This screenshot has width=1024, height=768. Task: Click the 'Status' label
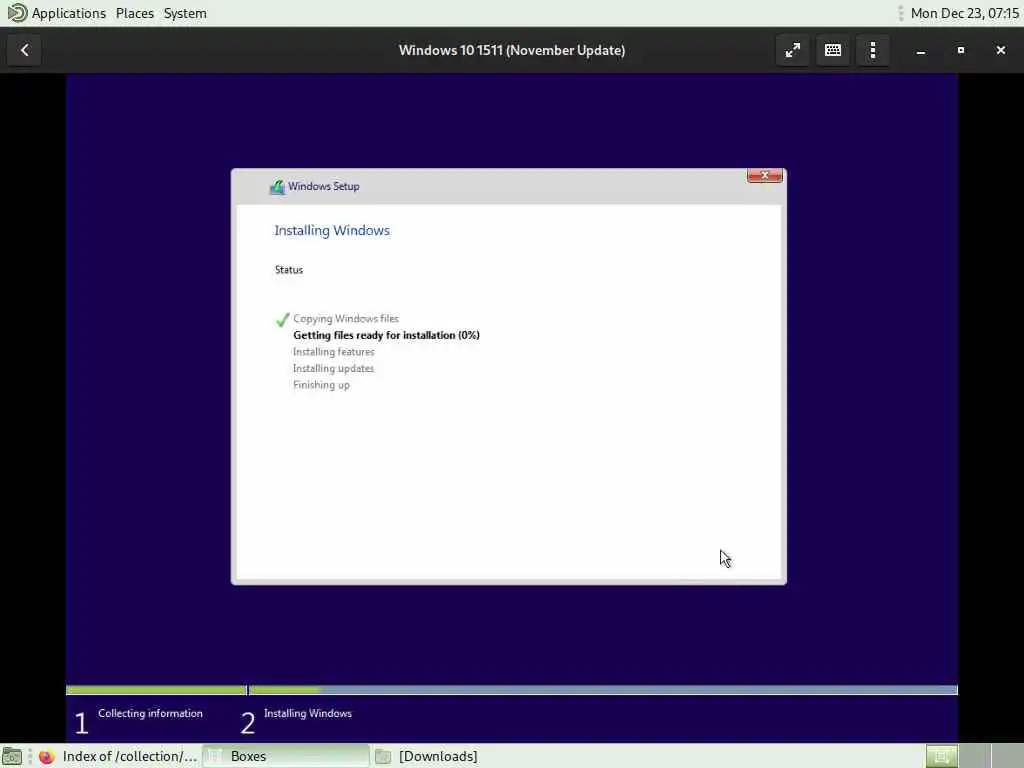tap(289, 270)
